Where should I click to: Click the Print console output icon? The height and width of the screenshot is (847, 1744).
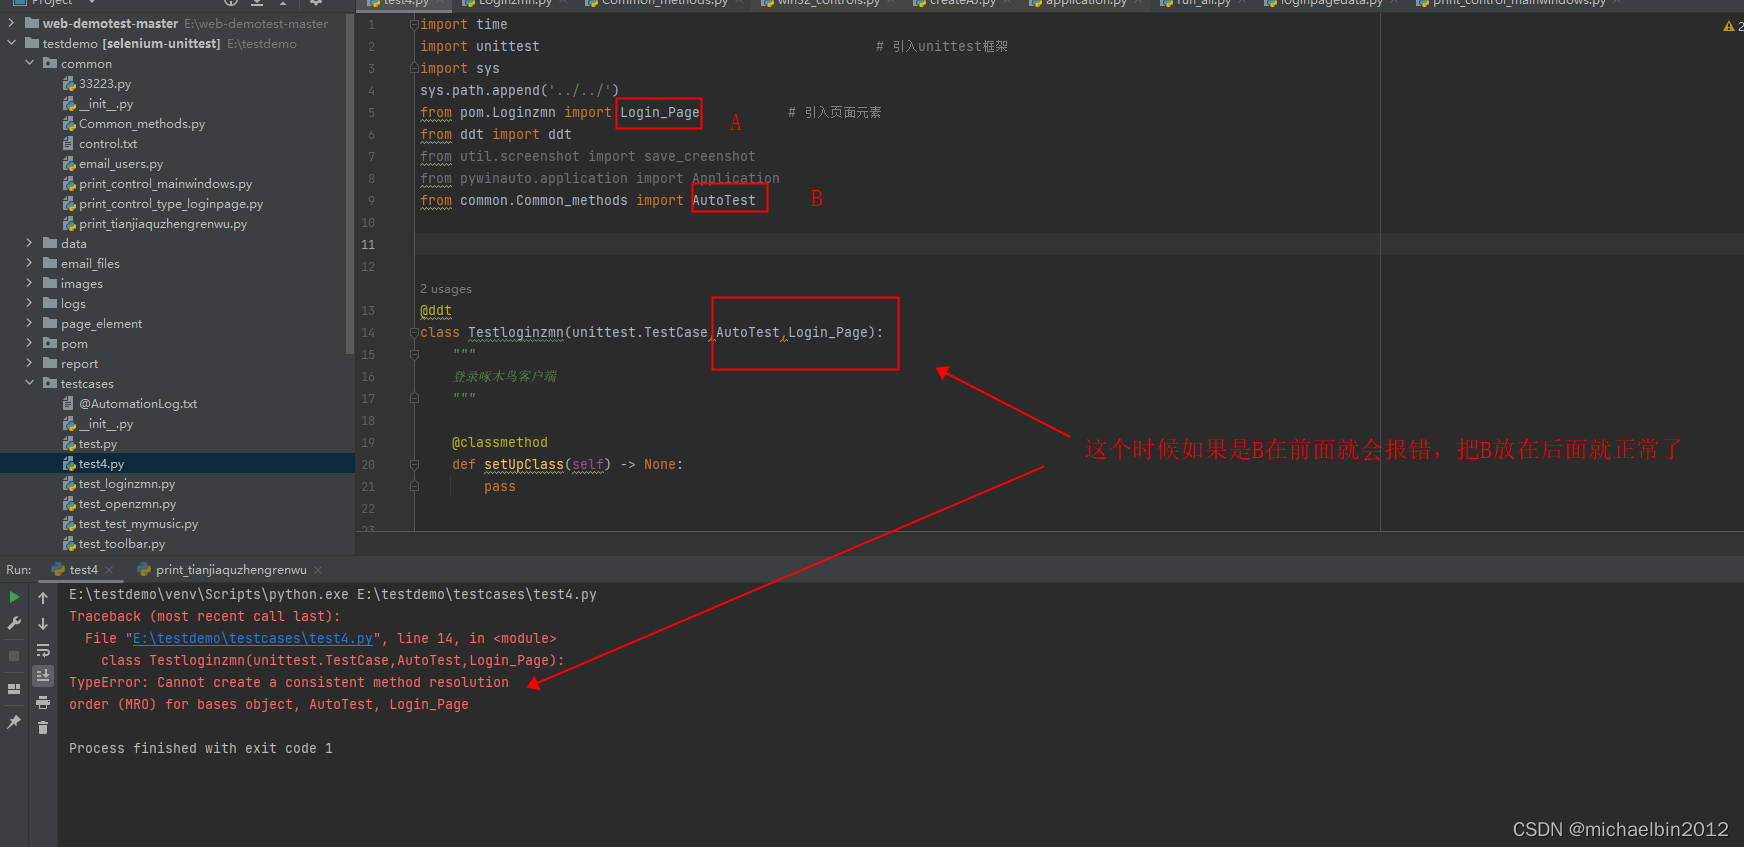(43, 702)
